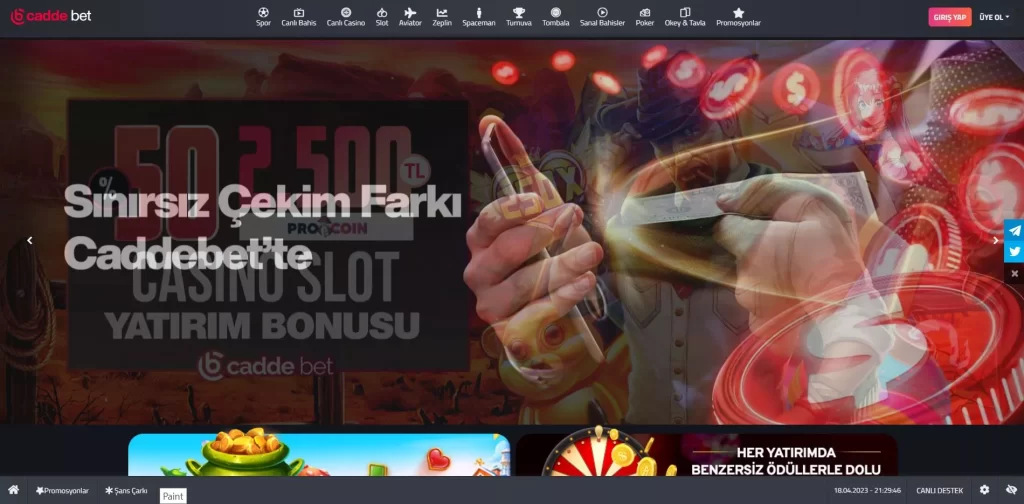1024x504 pixels.
Task: Open Şans Çarkı from the bottom bar
Action: click(126, 490)
